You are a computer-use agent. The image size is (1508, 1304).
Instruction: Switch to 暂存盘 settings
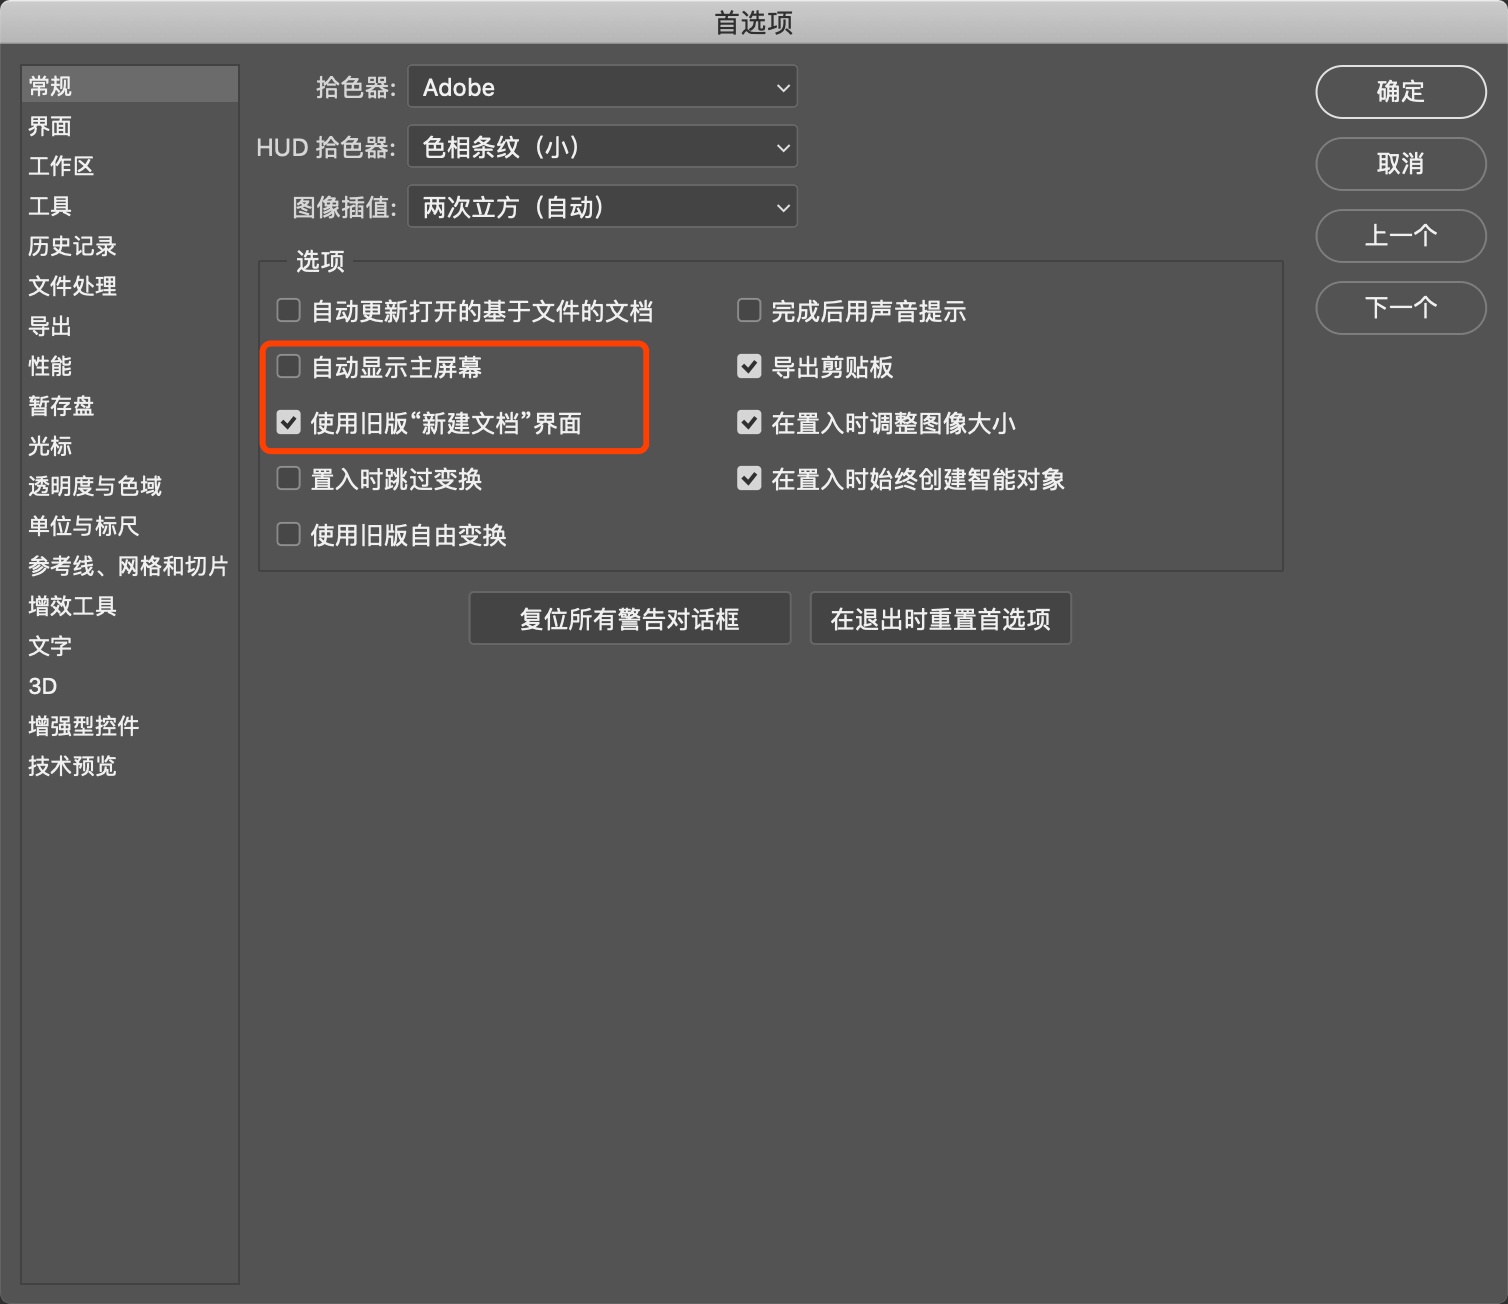[x=130, y=406]
